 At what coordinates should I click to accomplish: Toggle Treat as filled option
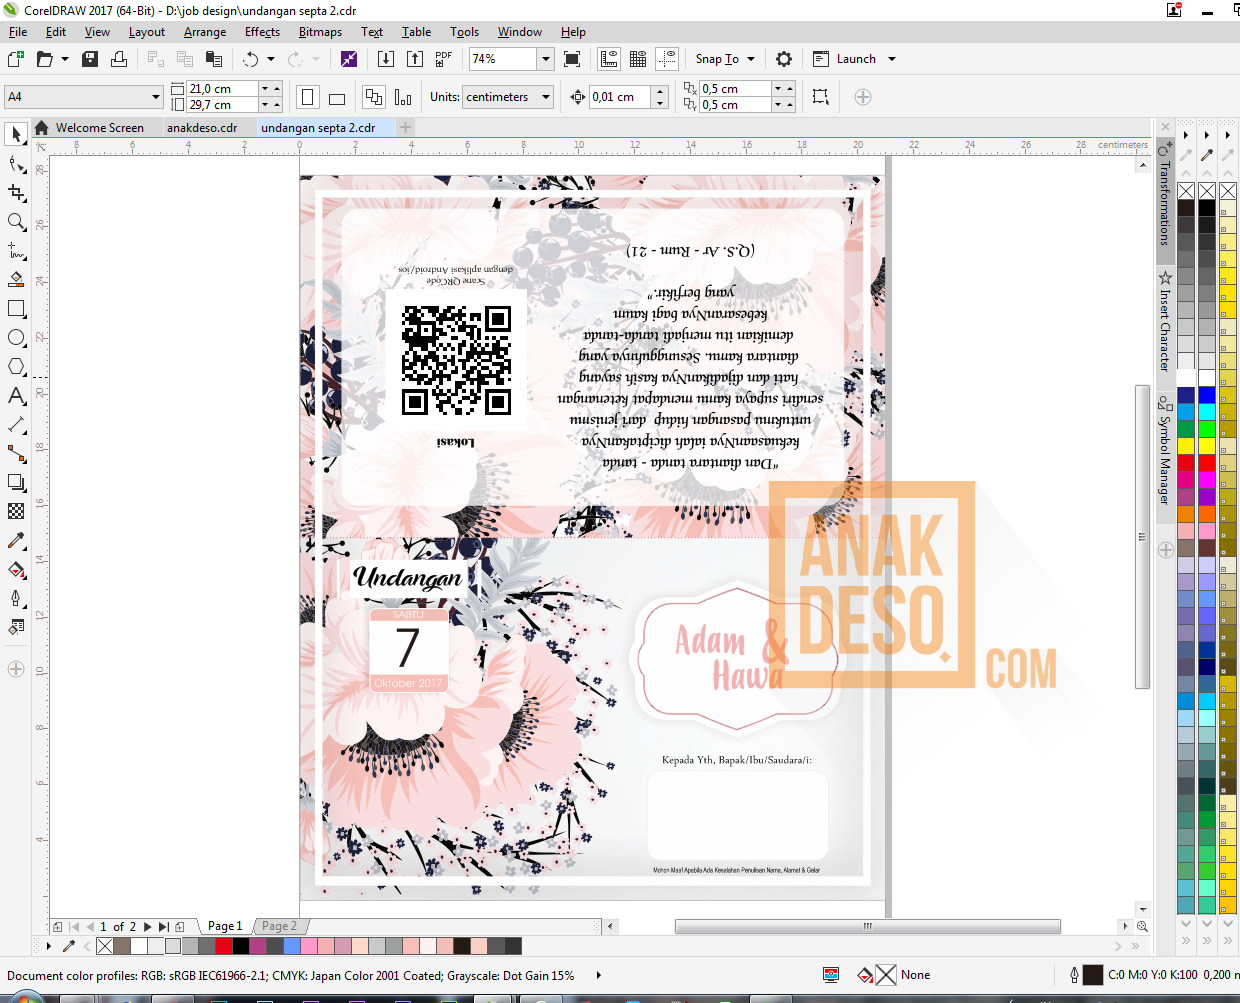pyautogui.click(x=820, y=97)
